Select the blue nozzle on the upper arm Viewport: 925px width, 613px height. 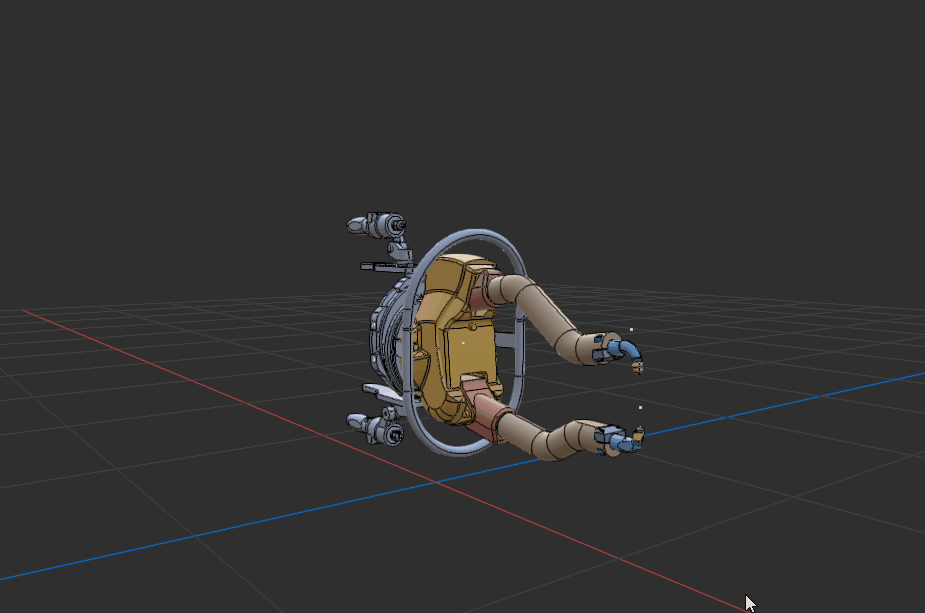(x=628, y=349)
